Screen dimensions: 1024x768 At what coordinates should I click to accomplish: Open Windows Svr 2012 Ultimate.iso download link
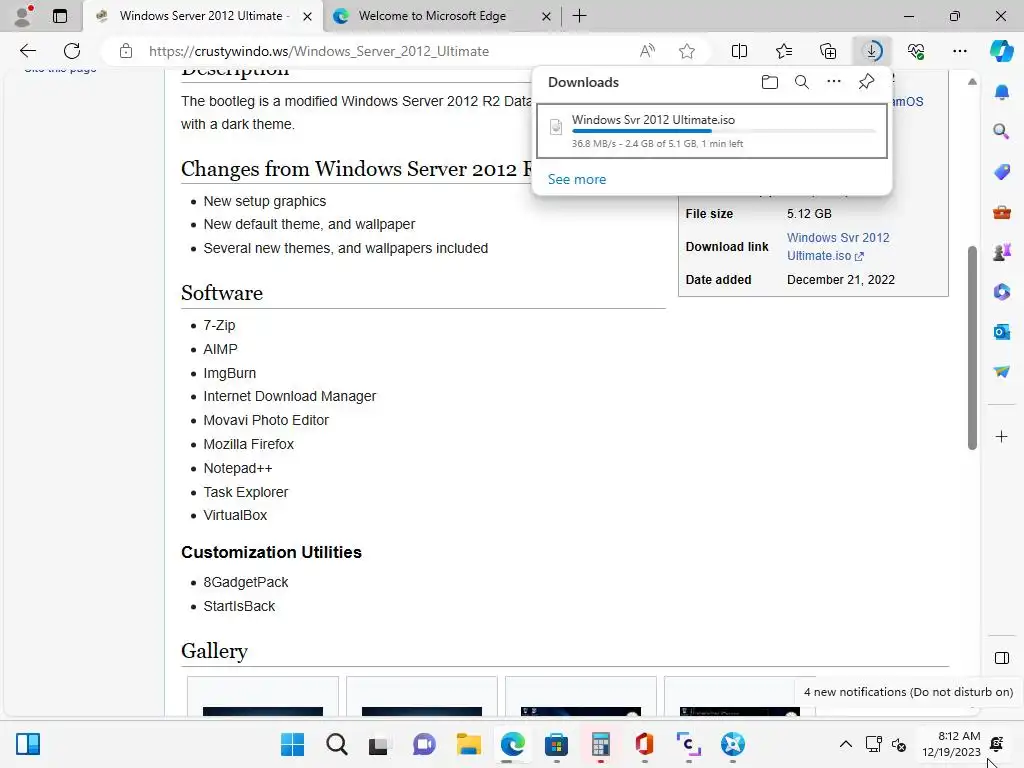pos(838,247)
